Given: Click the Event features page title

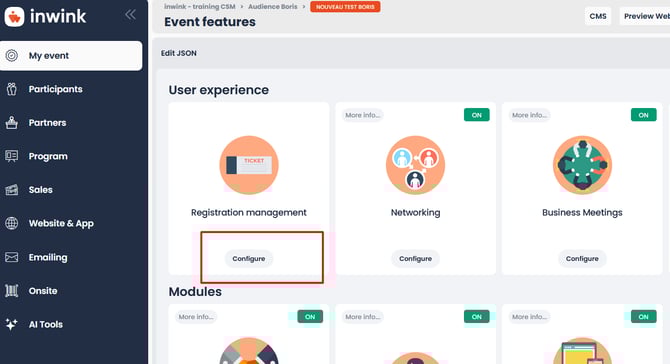Looking at the screenshot, I should coord(210,22).
